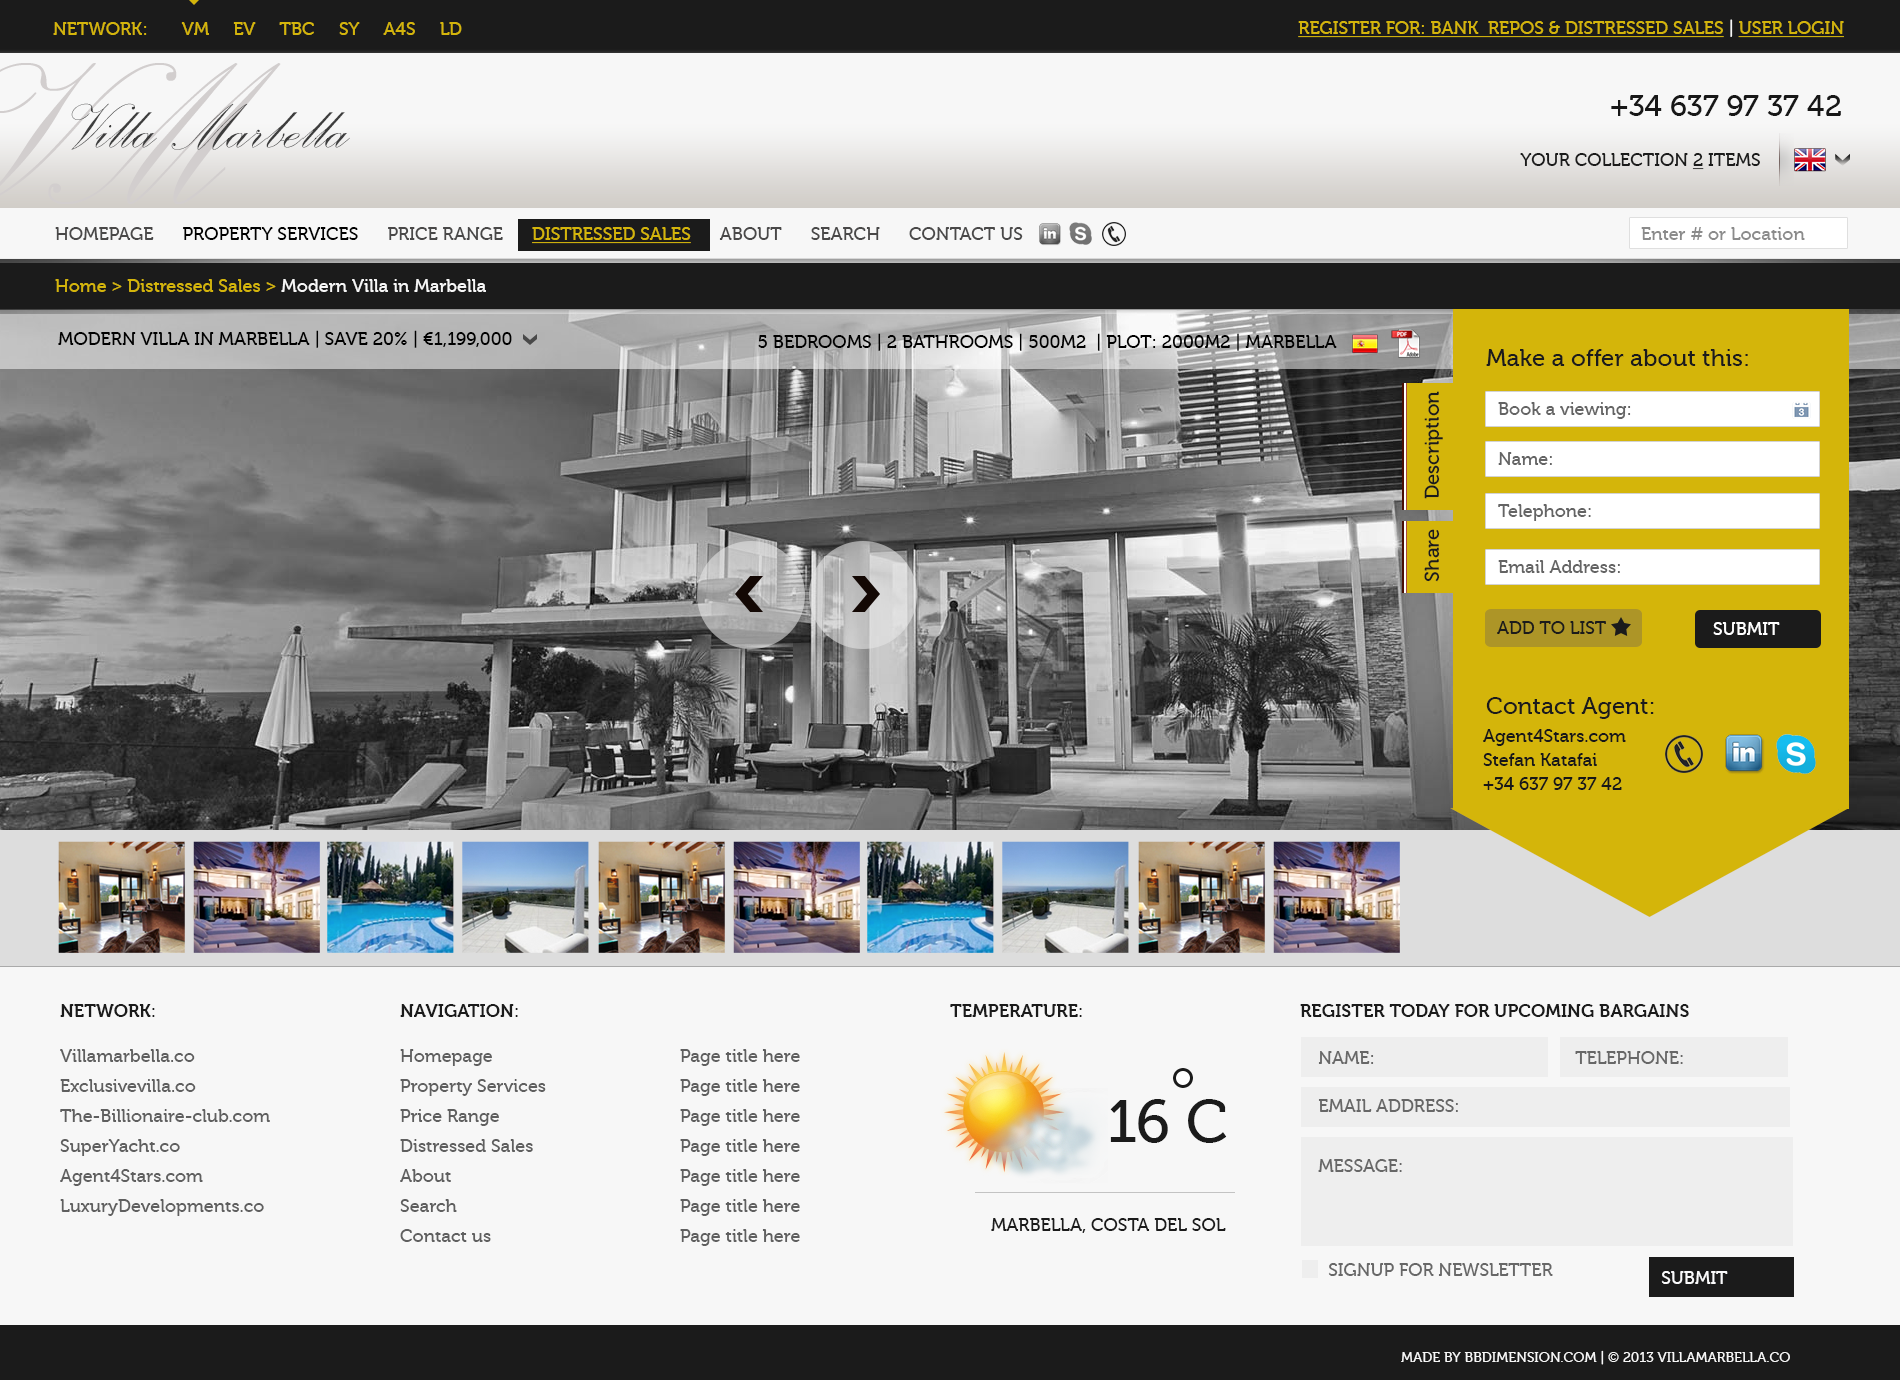Open SuperYacht.co footer link
Screen dimensions: 1900x1380
click(x=120, y=1146)
